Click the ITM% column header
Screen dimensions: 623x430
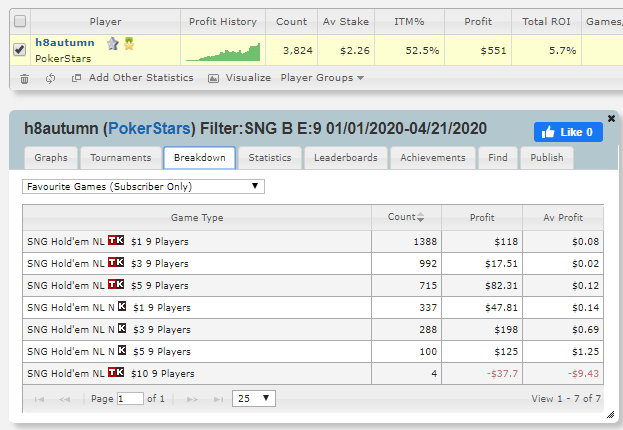click(409, 21)
